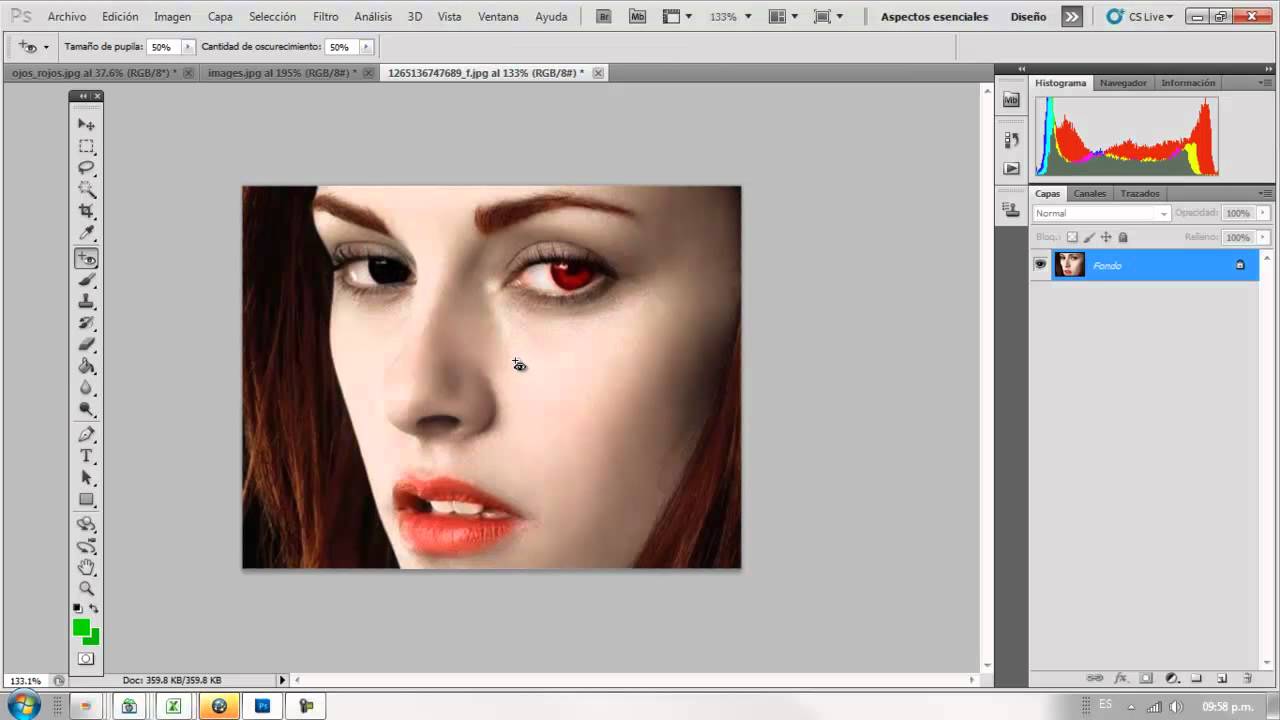Open the Filtro menu

(x=325, y=16)
